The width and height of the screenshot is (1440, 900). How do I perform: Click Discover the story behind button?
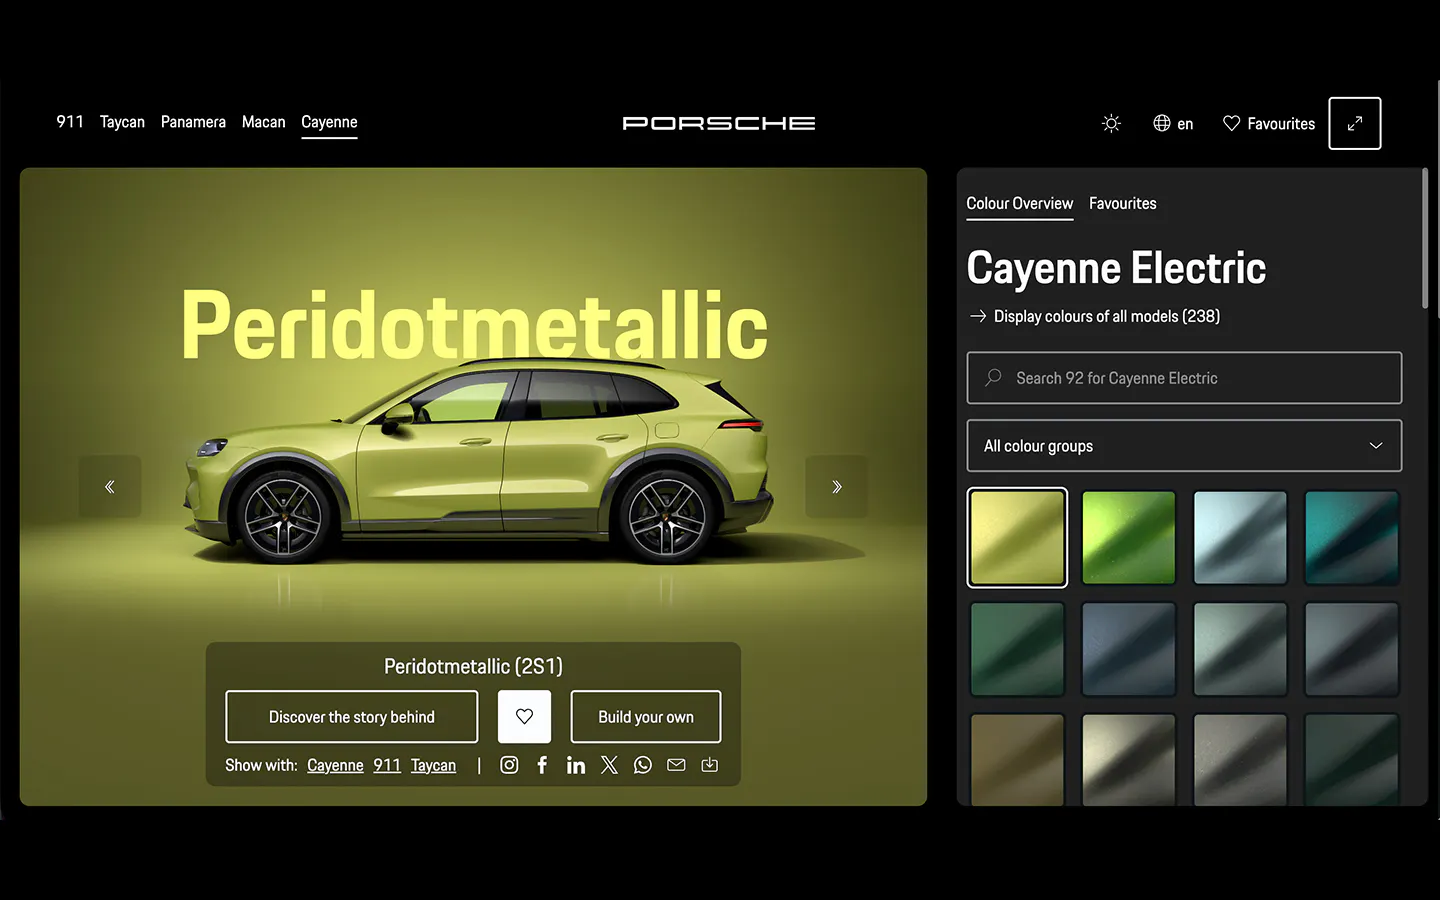click(352, 716)
